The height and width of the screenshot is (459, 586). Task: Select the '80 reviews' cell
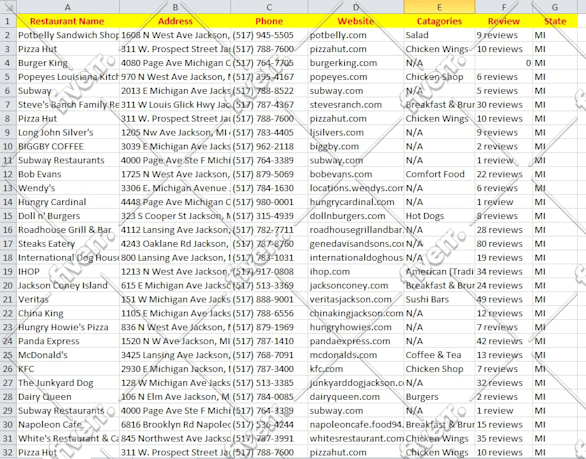click(504, 244)
